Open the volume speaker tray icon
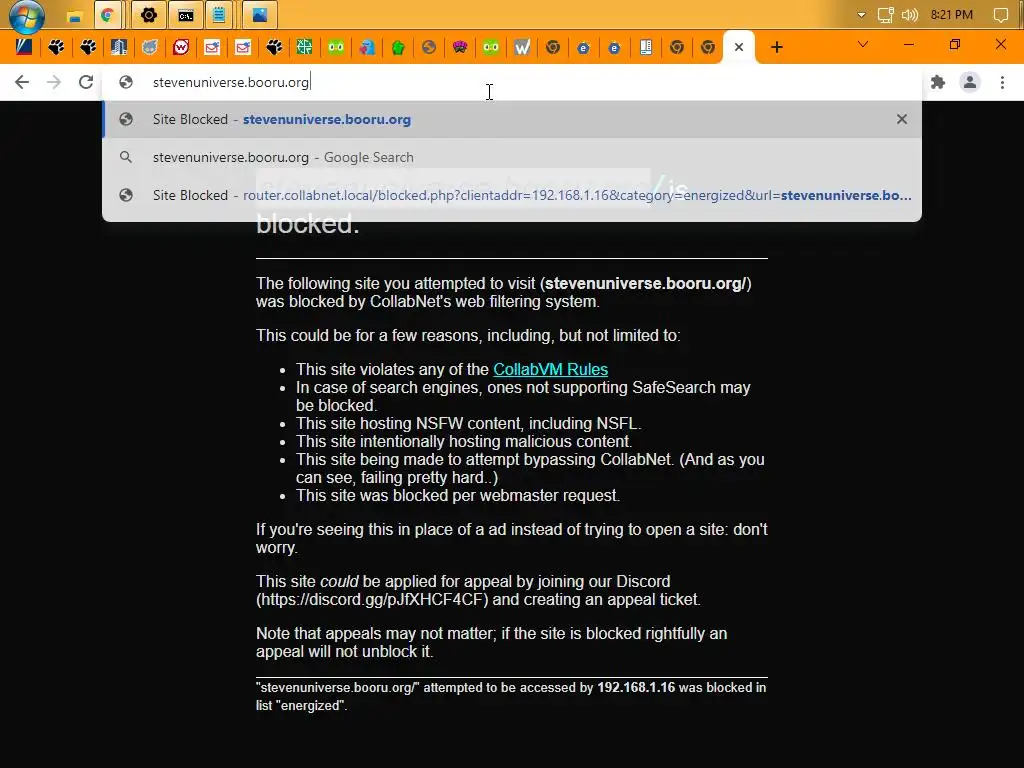The width and height of the screenshot is (1024, 768). pyautogui.click(x=910, y=15)
